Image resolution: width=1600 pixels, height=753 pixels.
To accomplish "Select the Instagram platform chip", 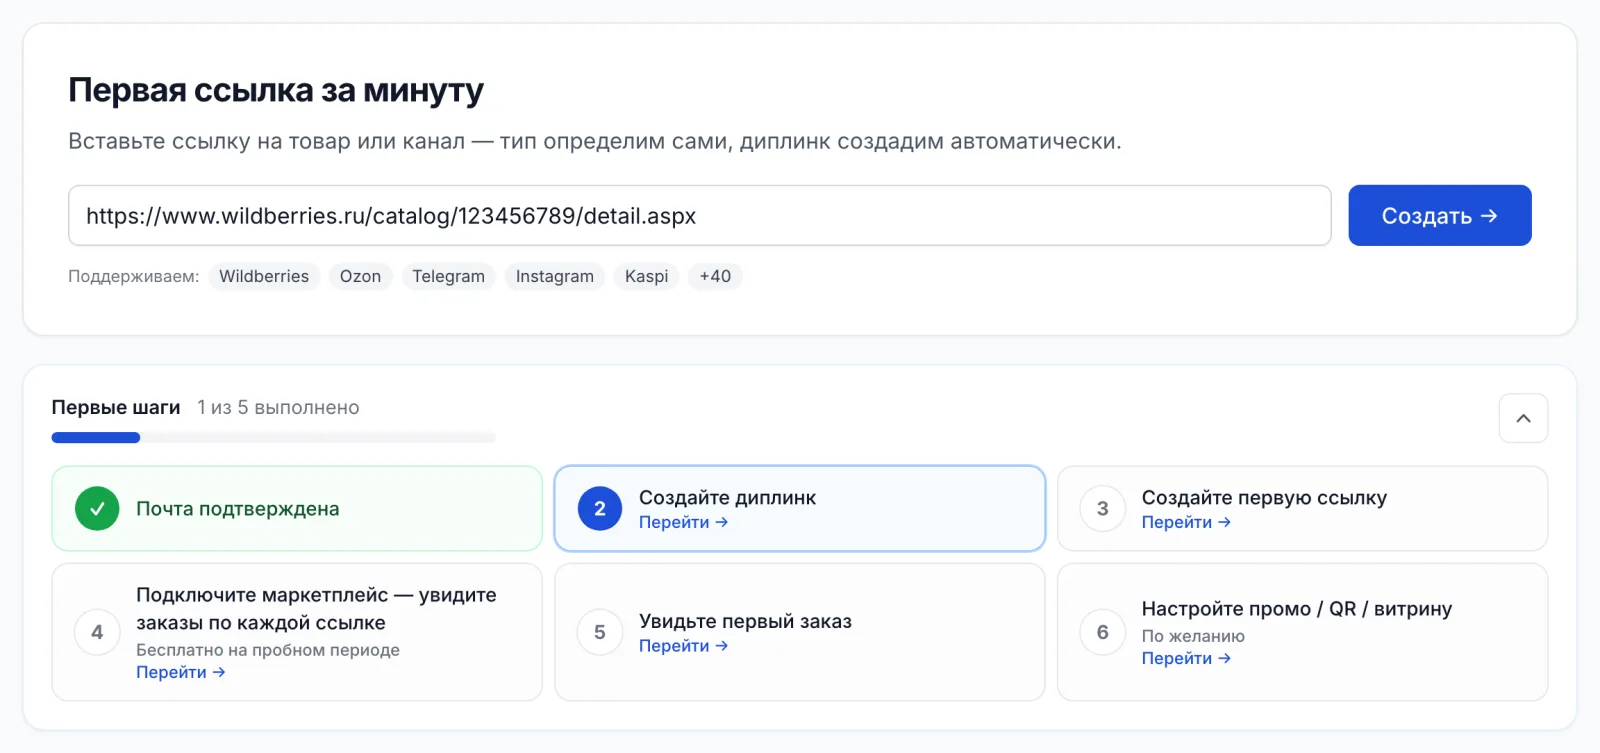I will click(x=555, y=276).
